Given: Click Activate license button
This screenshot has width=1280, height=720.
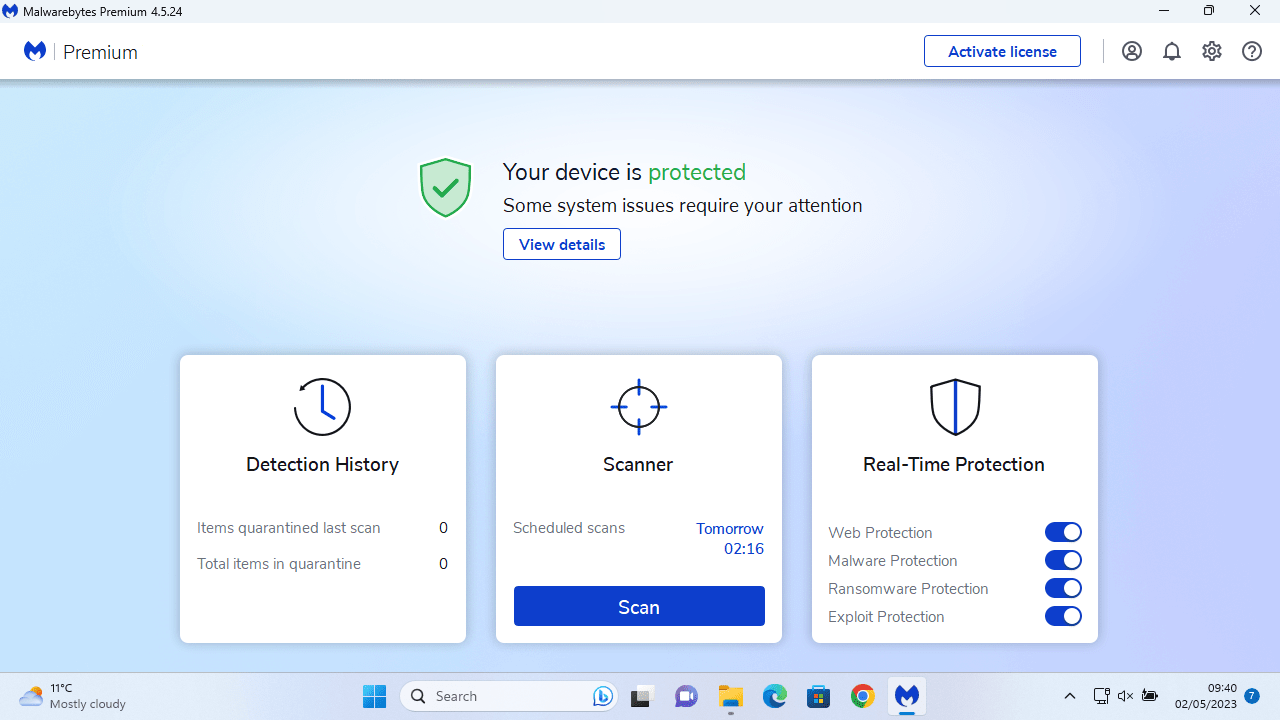Looking at the screenshot, I should point(1002,51).
